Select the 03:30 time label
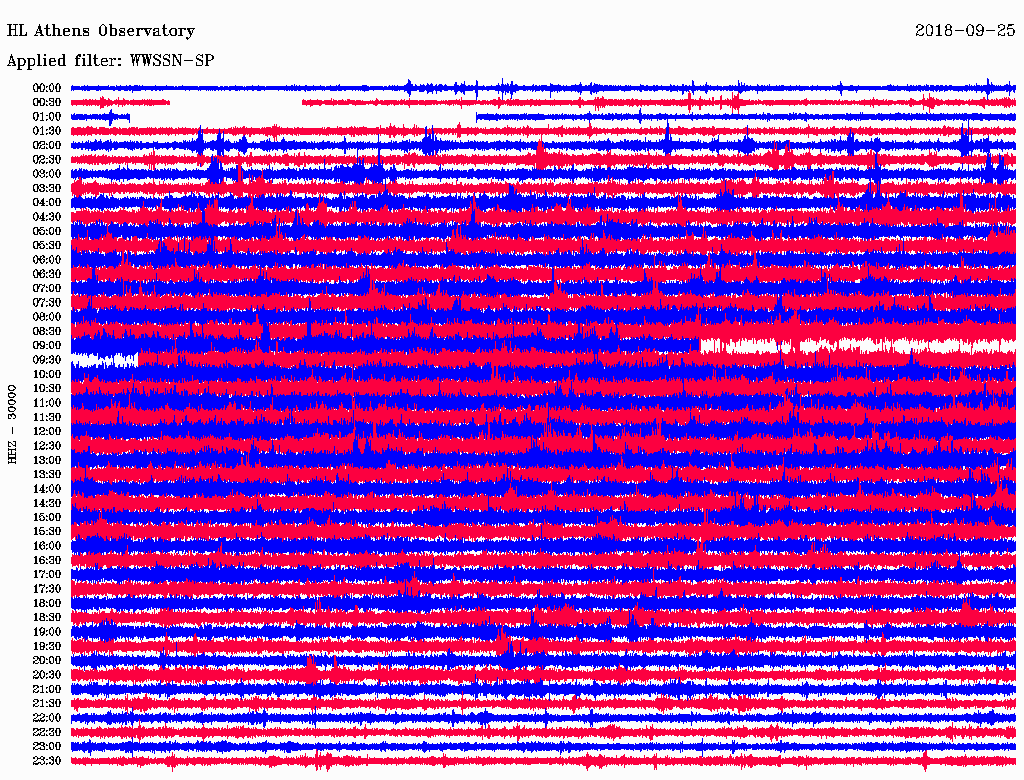The image size is (1024, 780). pyautogui.click(x=47, y=188)
